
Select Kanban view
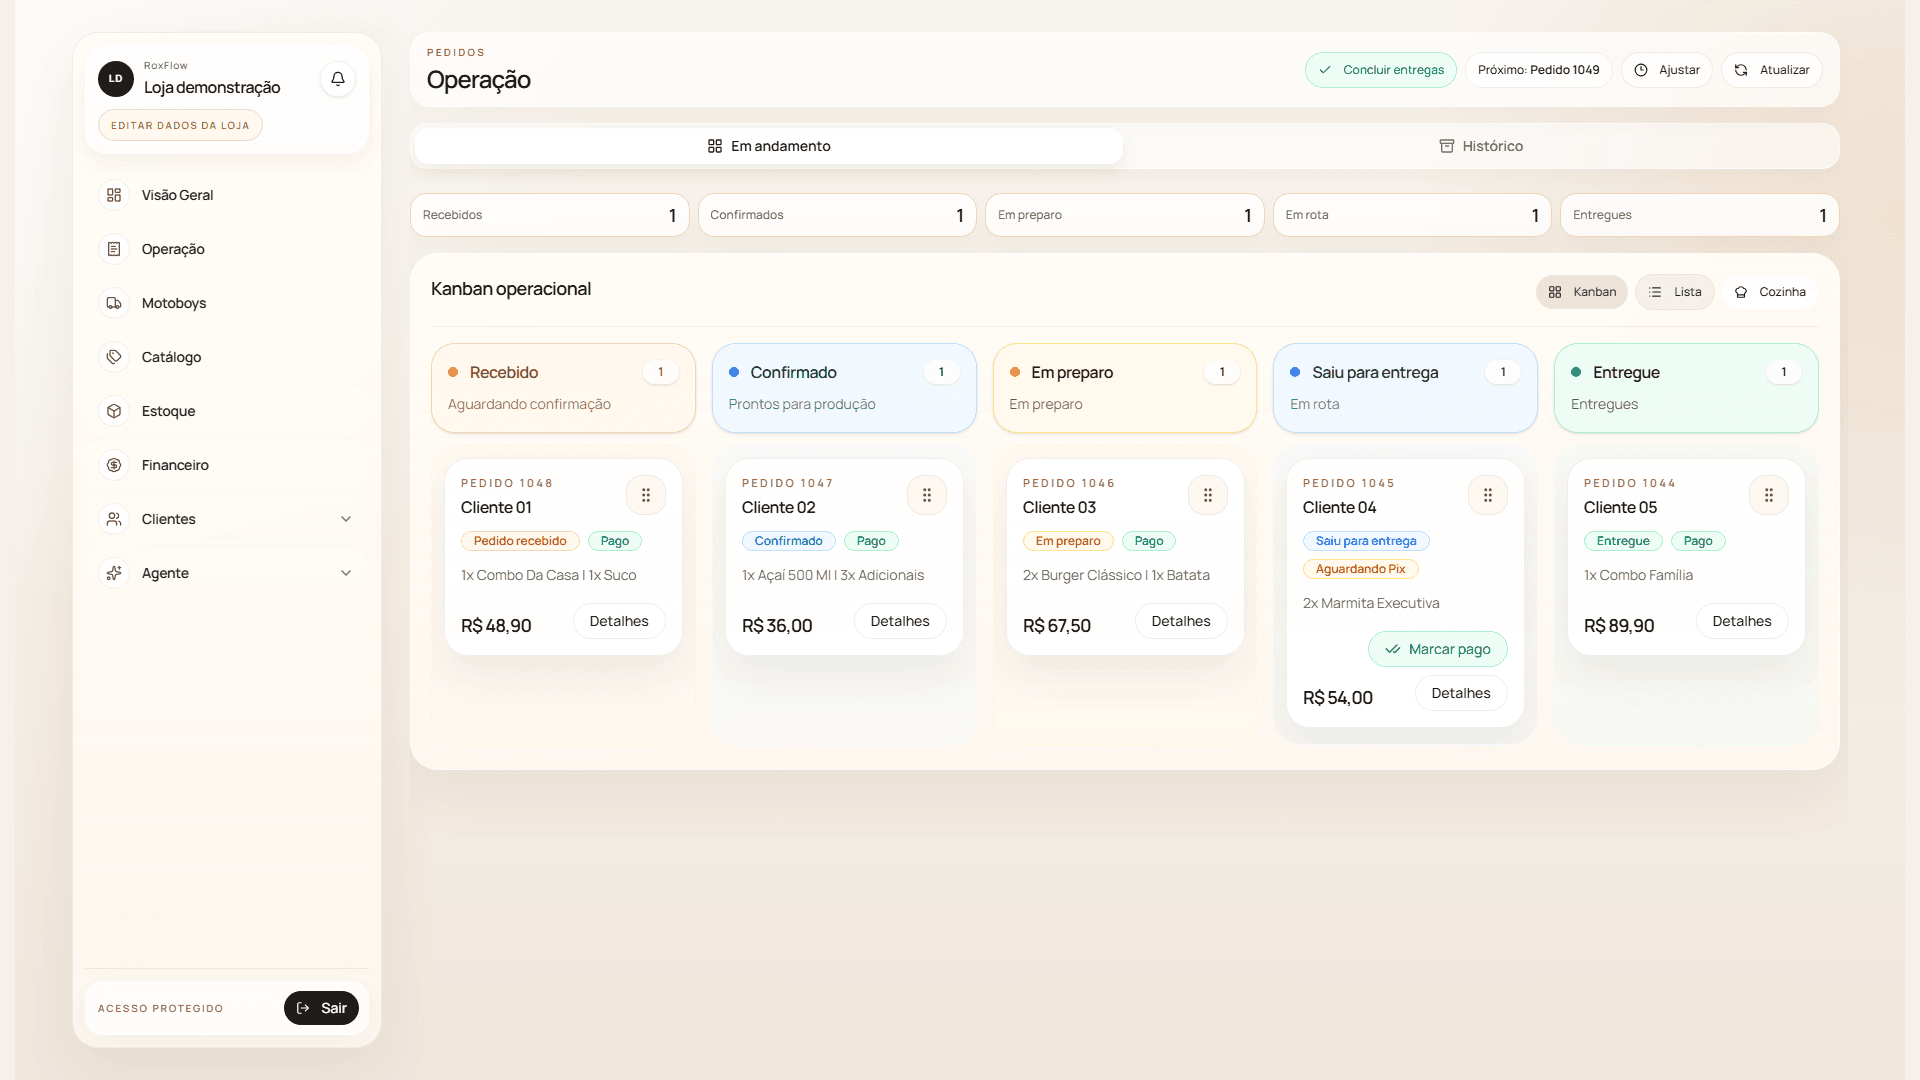[1582, 292]
